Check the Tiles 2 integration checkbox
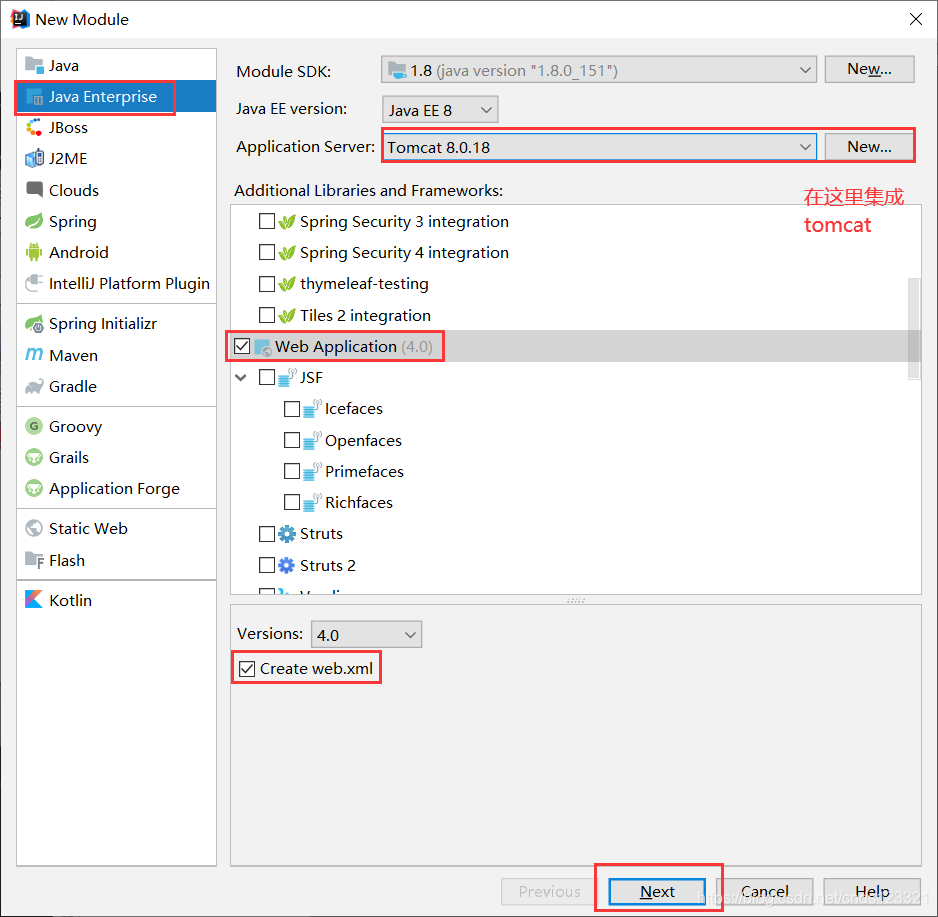This screenshot has width=938, height=917. coord(267,315)
